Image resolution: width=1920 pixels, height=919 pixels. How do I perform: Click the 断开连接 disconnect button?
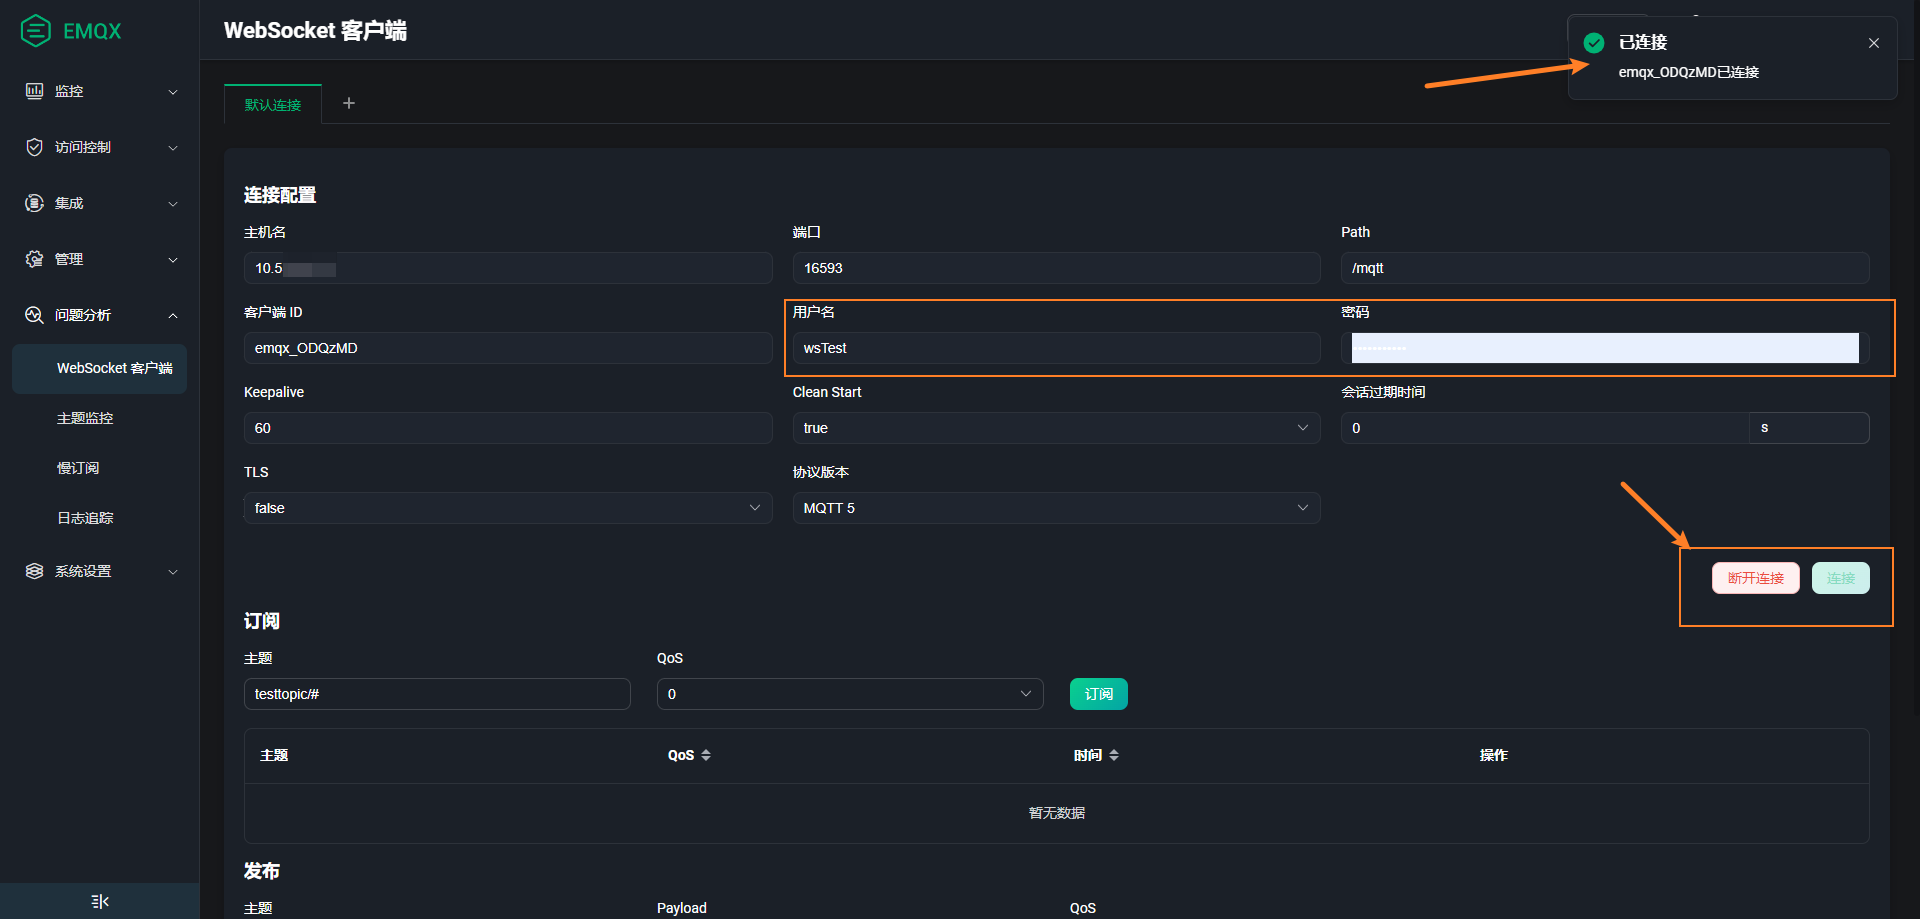click(x=1756, y=578)
